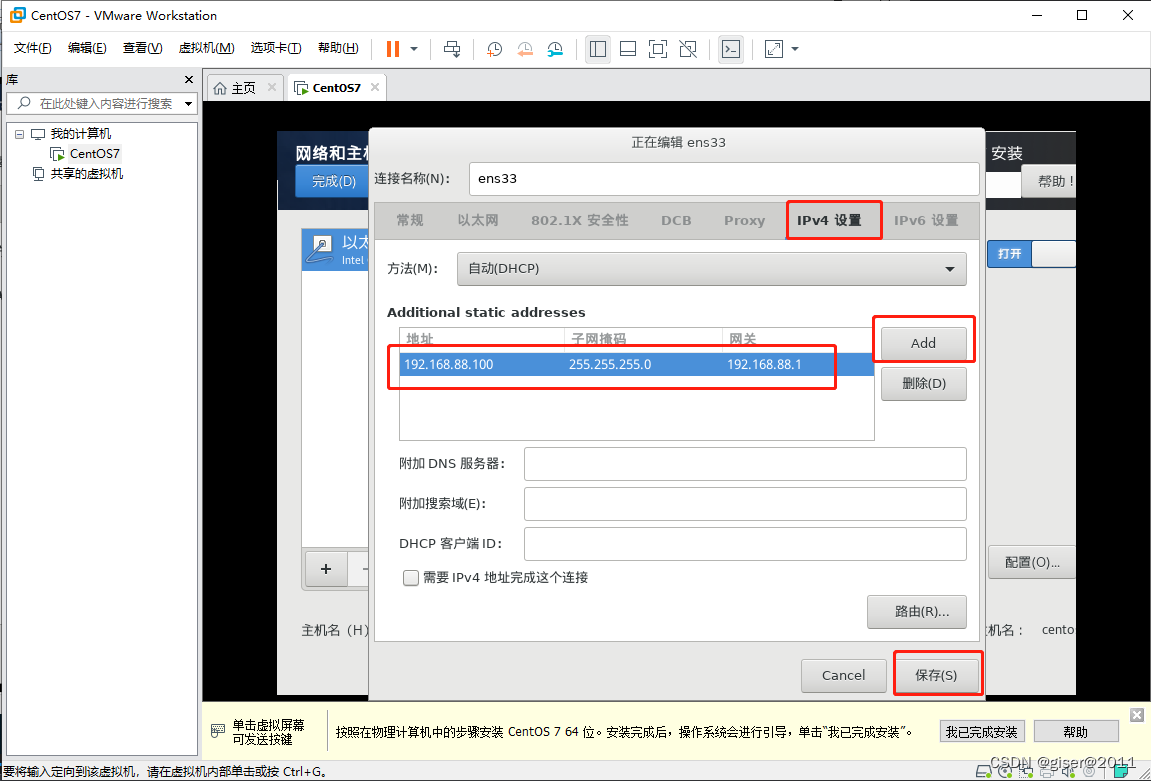The height and width of the screenshot is (781, 1151).
Task: Click the DHCP 客户端 ID input field
Action: (745, 544)
